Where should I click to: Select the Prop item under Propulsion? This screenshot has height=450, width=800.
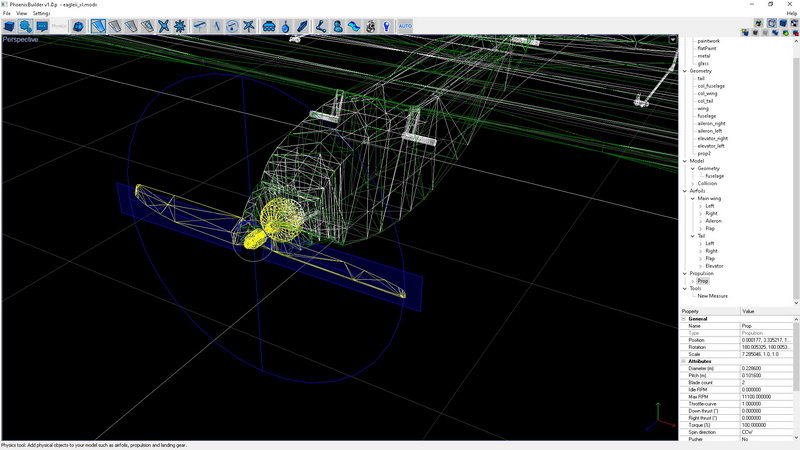tap(703, 281)
